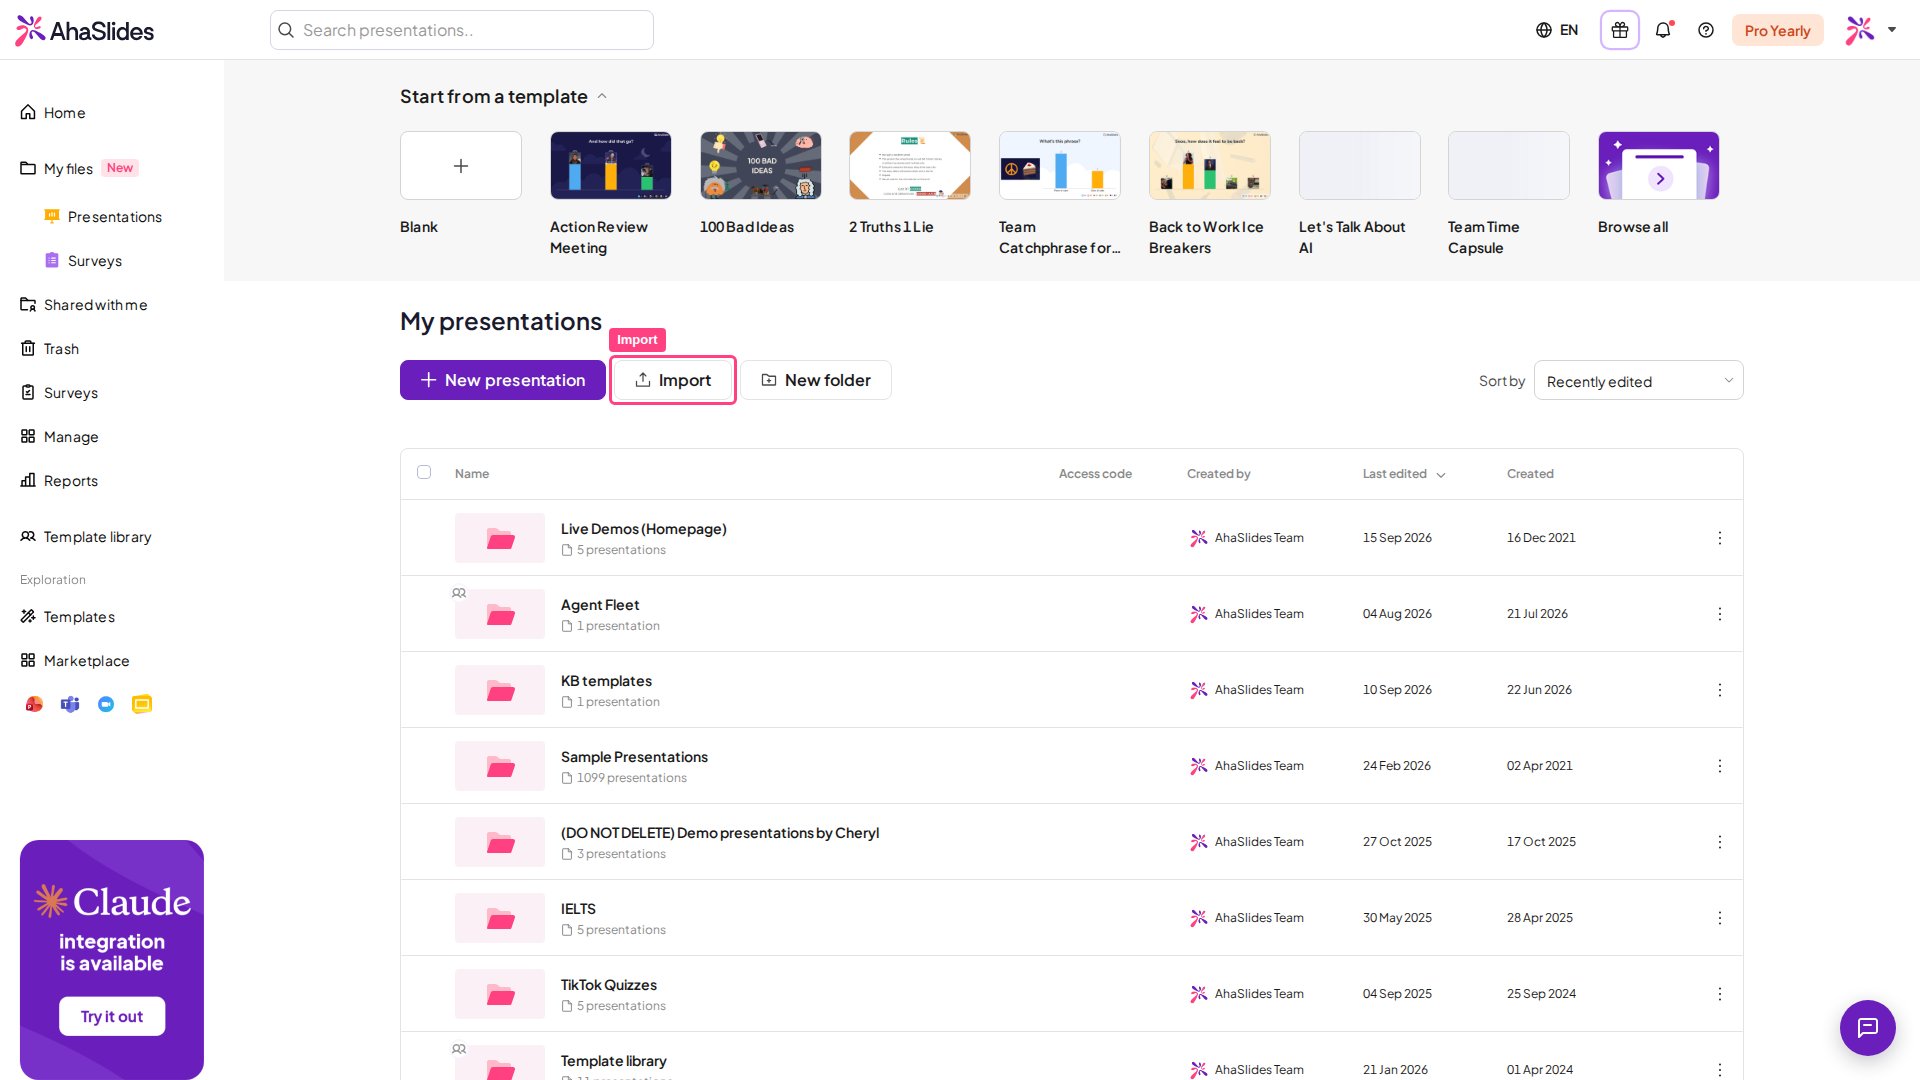Tick the select-all checkbox in table header
Screen dimensions: 1920x1080
(x=424, y=472)
